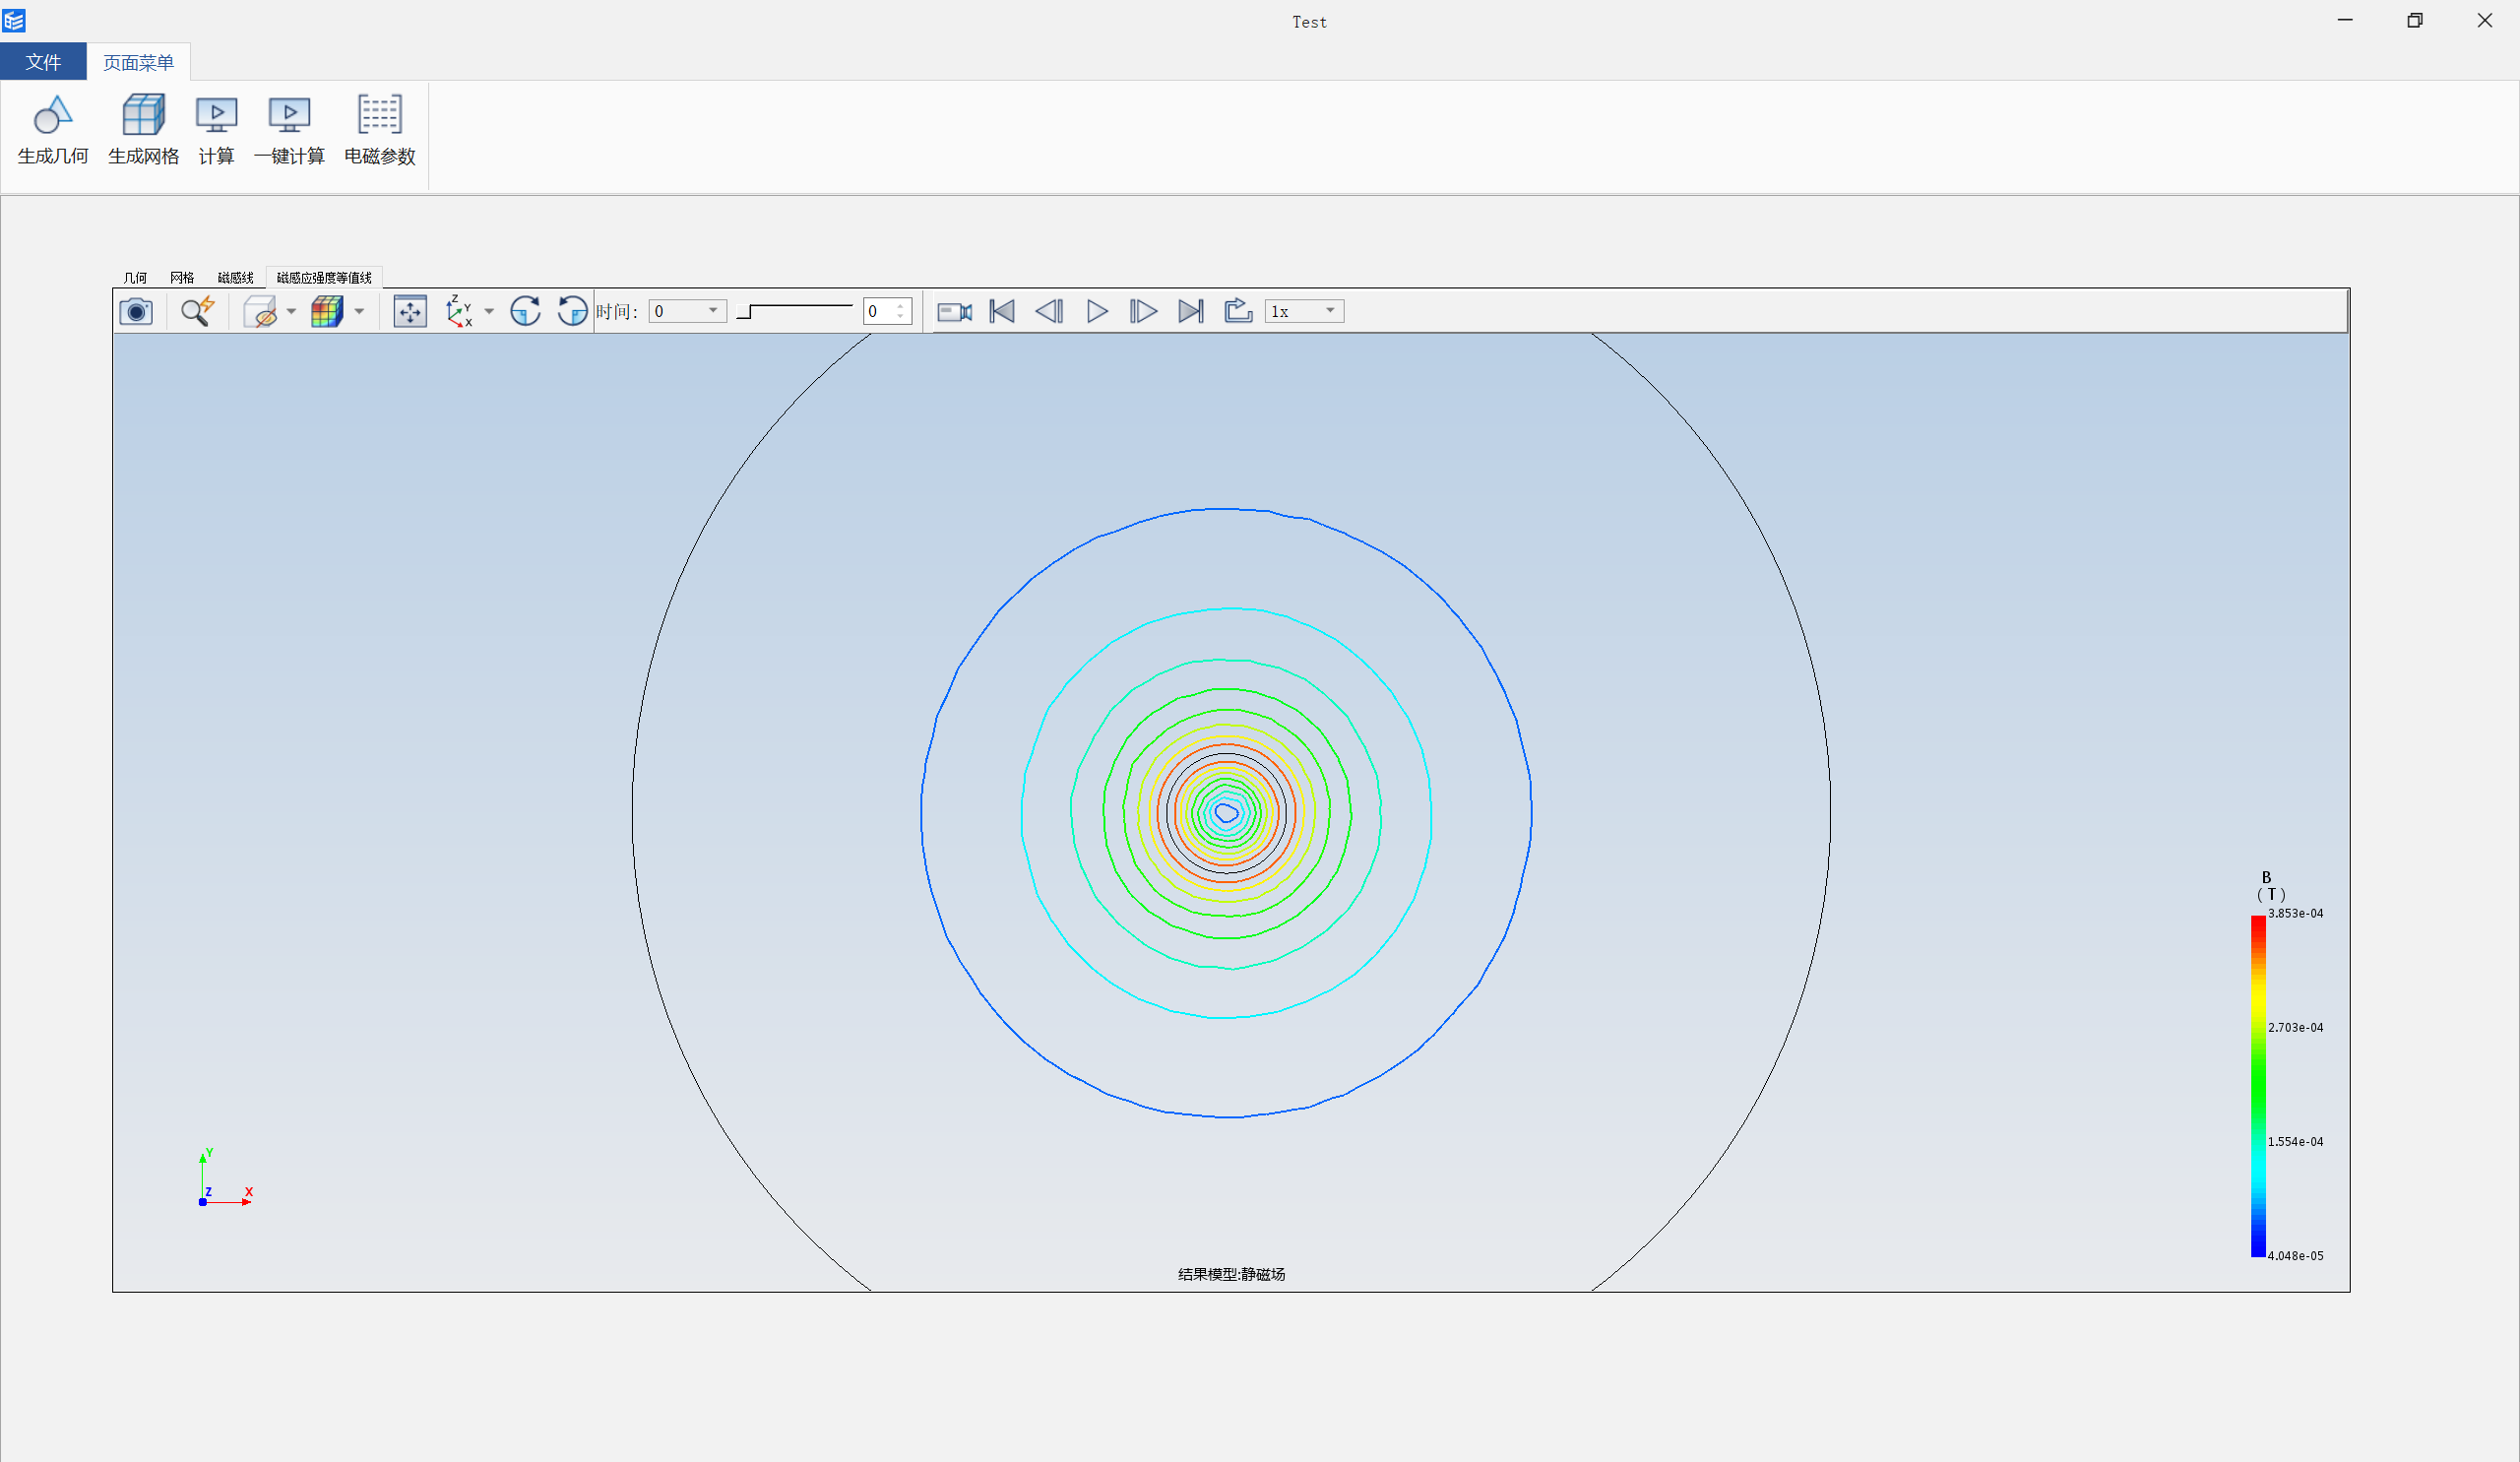This screenshot has width=2520, height=1462.
Task: Switch to the 磁感线 tab
Action: click(x=235, y=278)
